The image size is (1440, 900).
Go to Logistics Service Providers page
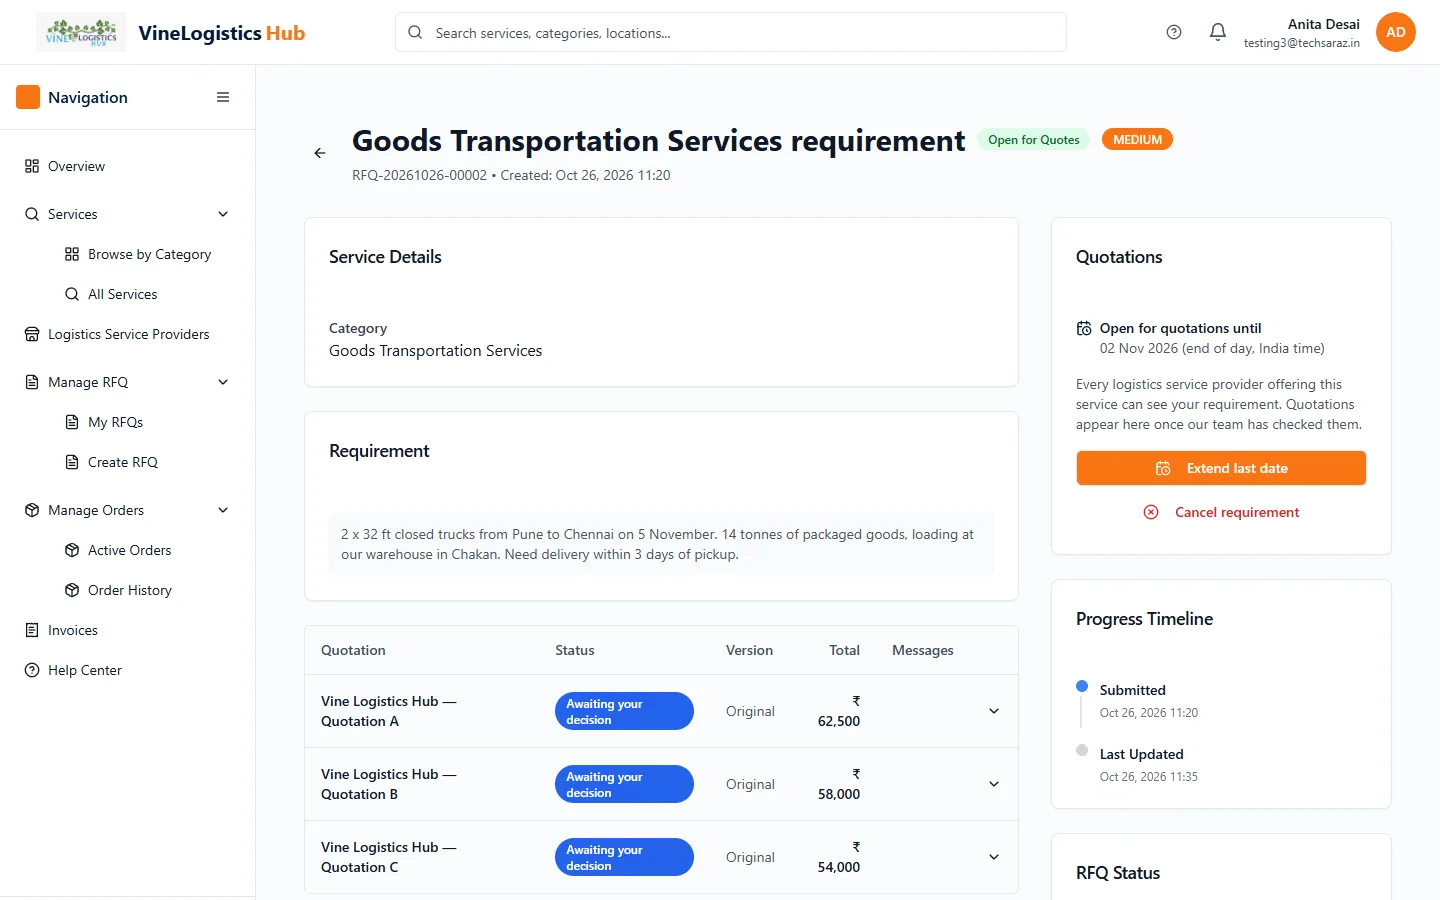(x=127, y=334)
